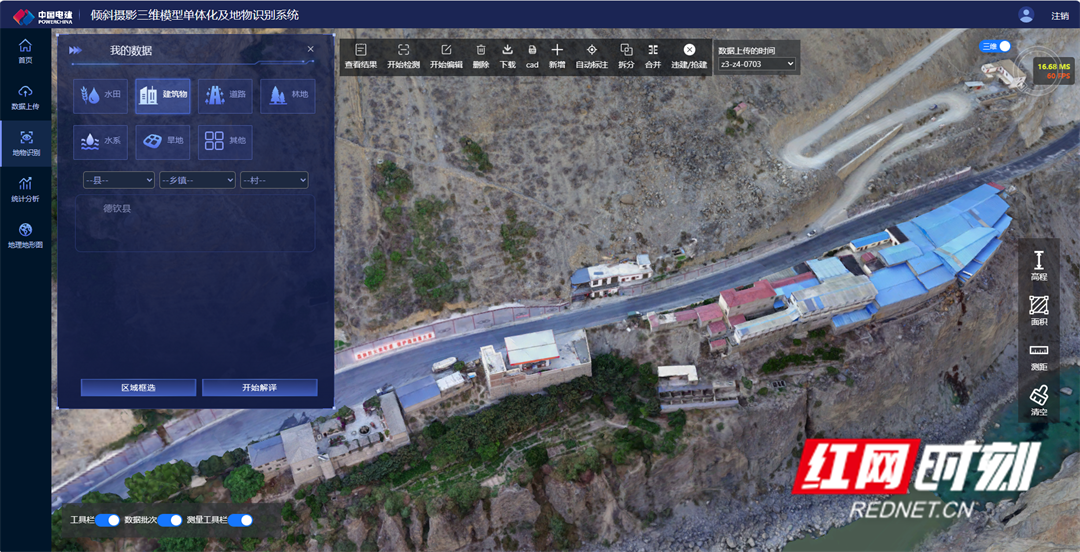Select the 水田 paddy field category
This screenshot has width=1080, height=552.
(x=101, y=96)
